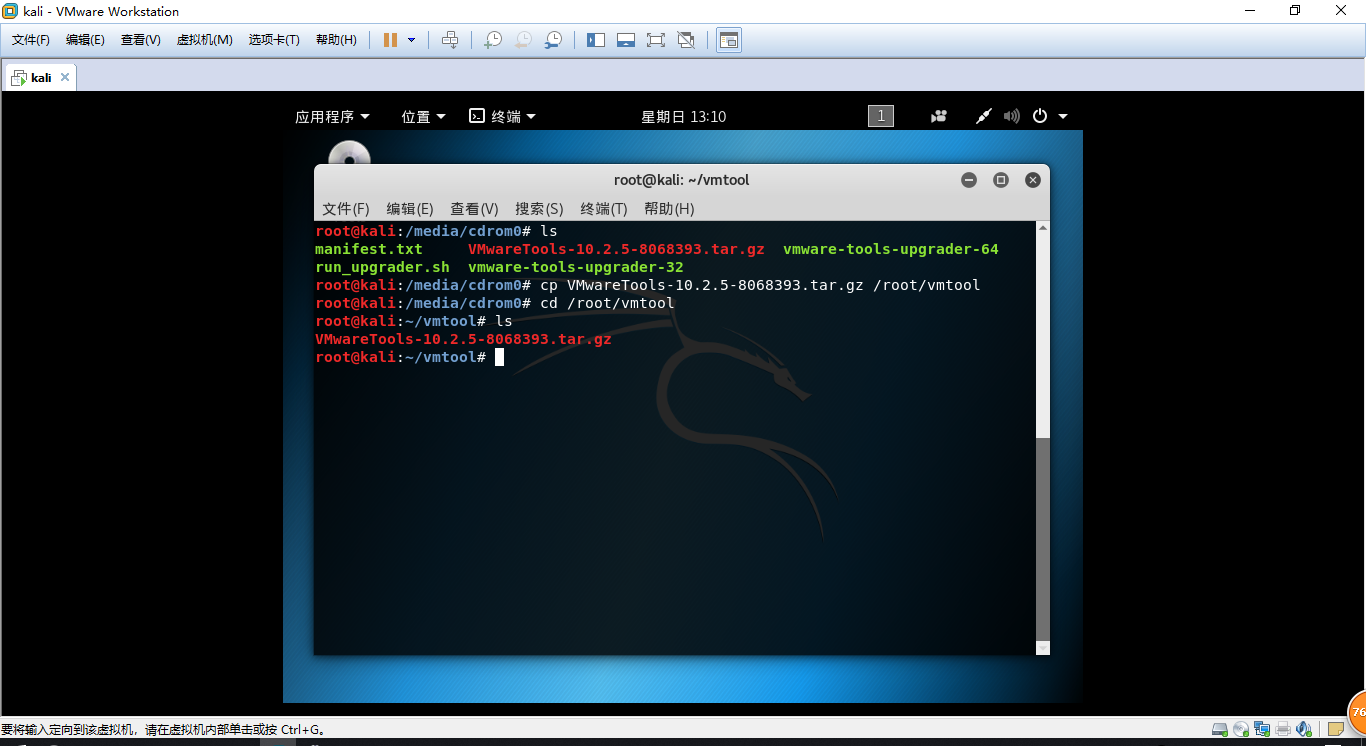Click the network adapter status icon
This screenshot has height=746, width=1366.
coord(1262,729)
